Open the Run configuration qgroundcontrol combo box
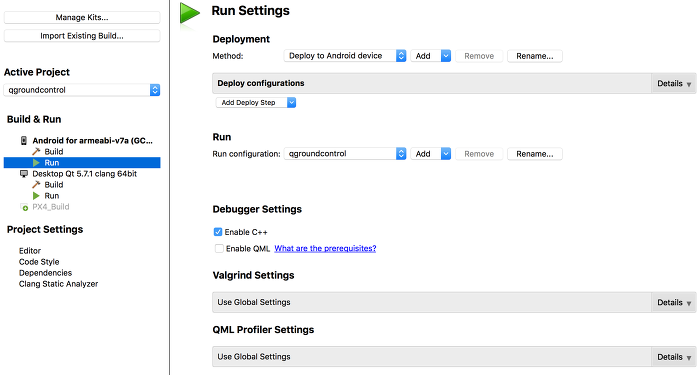The width and height of the screenshot is (700, 375). [x=345, y=154]
